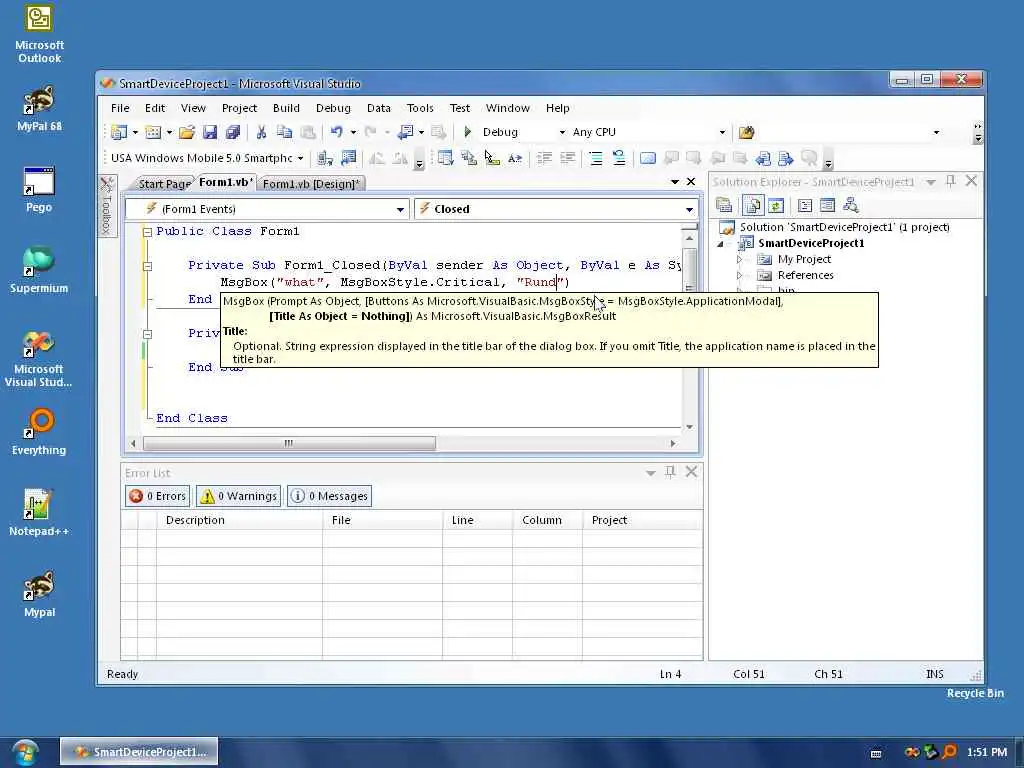The width and height of the screenshot is (1024, 768).
Task: Toggle a bookmark on the current line
Action: pos(648,158)
